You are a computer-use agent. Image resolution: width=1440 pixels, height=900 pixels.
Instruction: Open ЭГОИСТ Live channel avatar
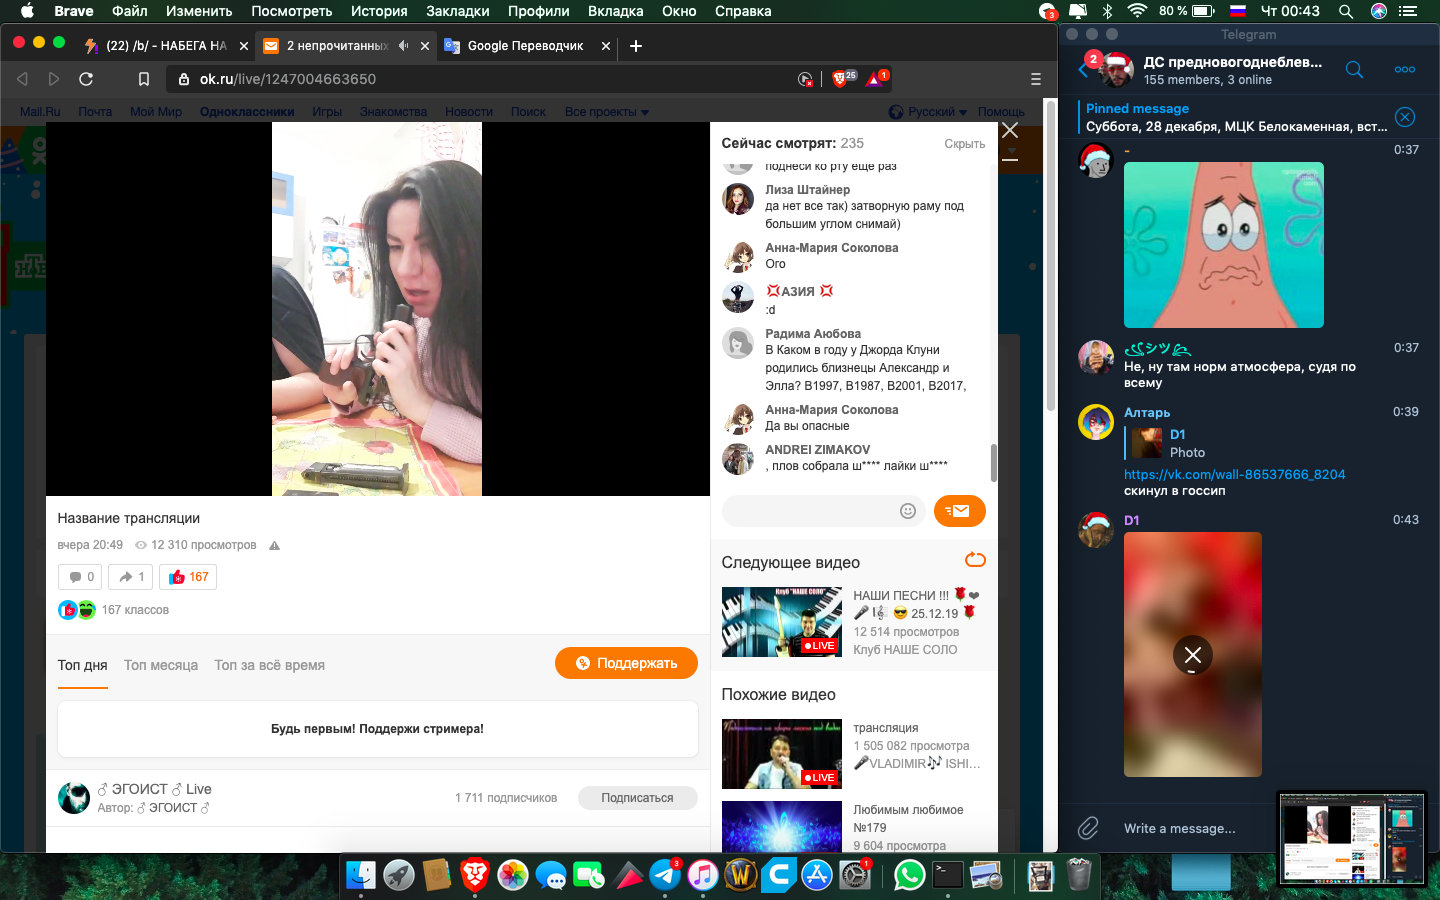click(x=74, y=798)
